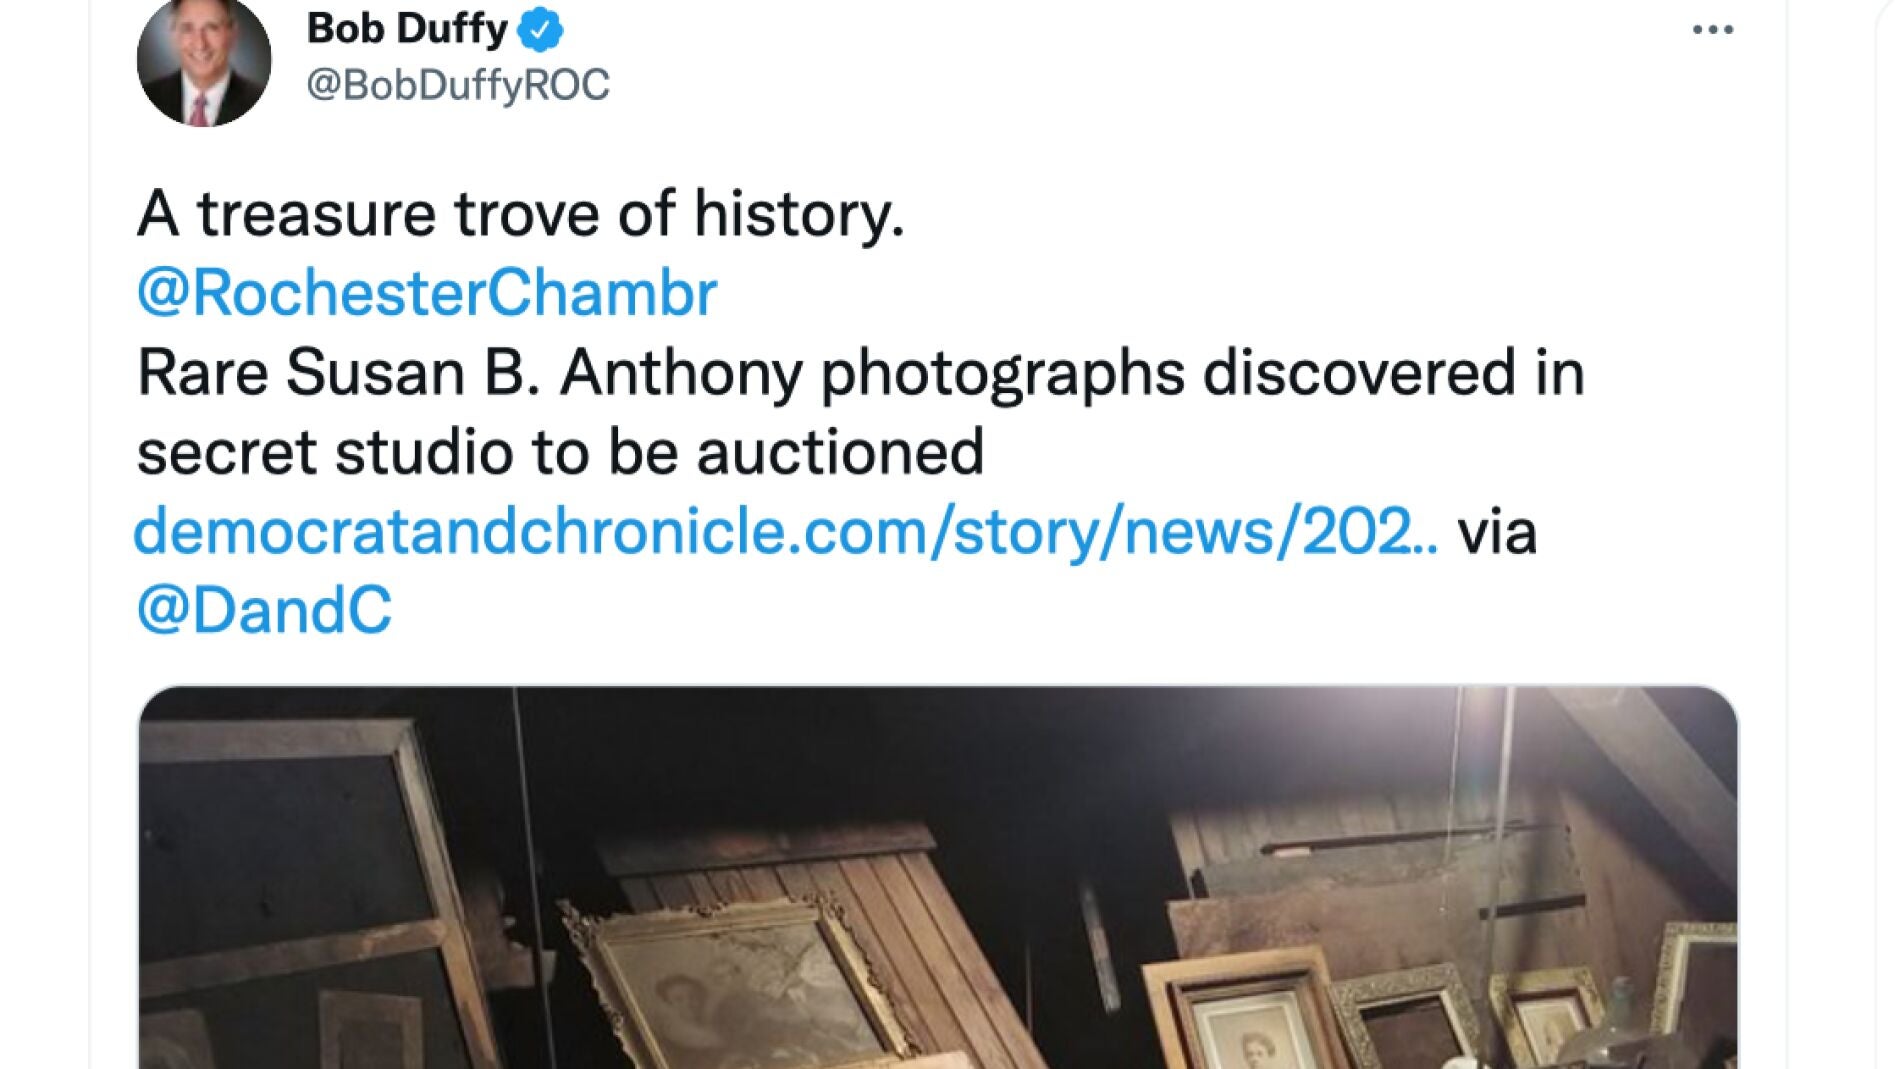Open the @DandC mention

pyautogui.click(x=264, y=610)
